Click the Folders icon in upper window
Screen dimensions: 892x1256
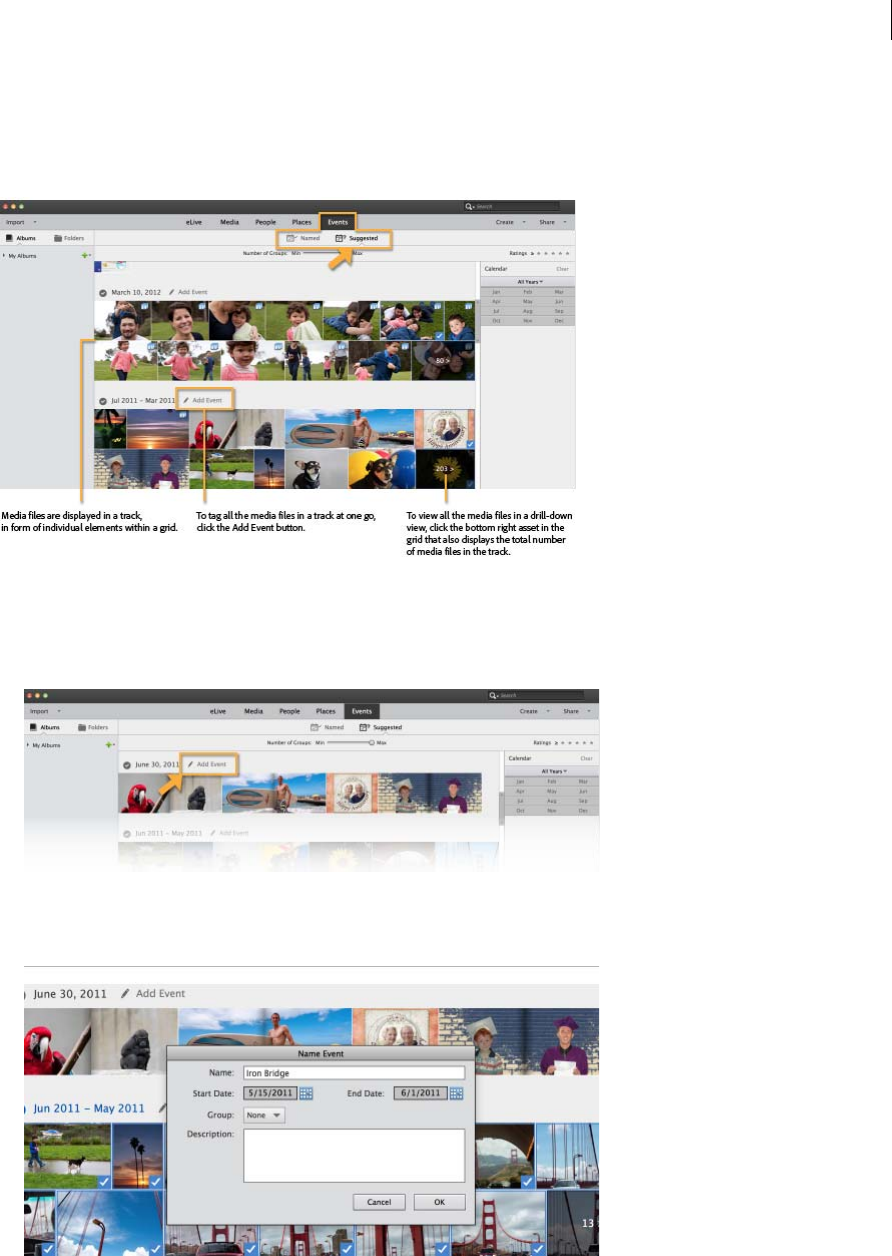58,239
